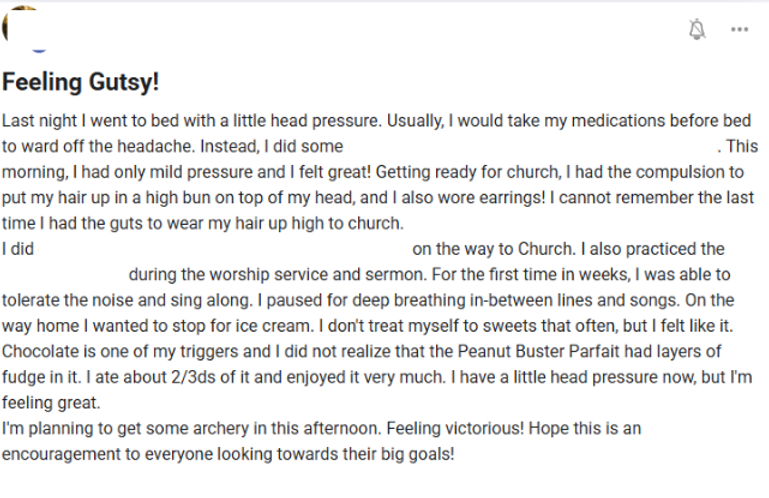Open the post titled Feeling Gutsy!
The width and height of the screenshot is (769, 498).
tap(80, 82)
